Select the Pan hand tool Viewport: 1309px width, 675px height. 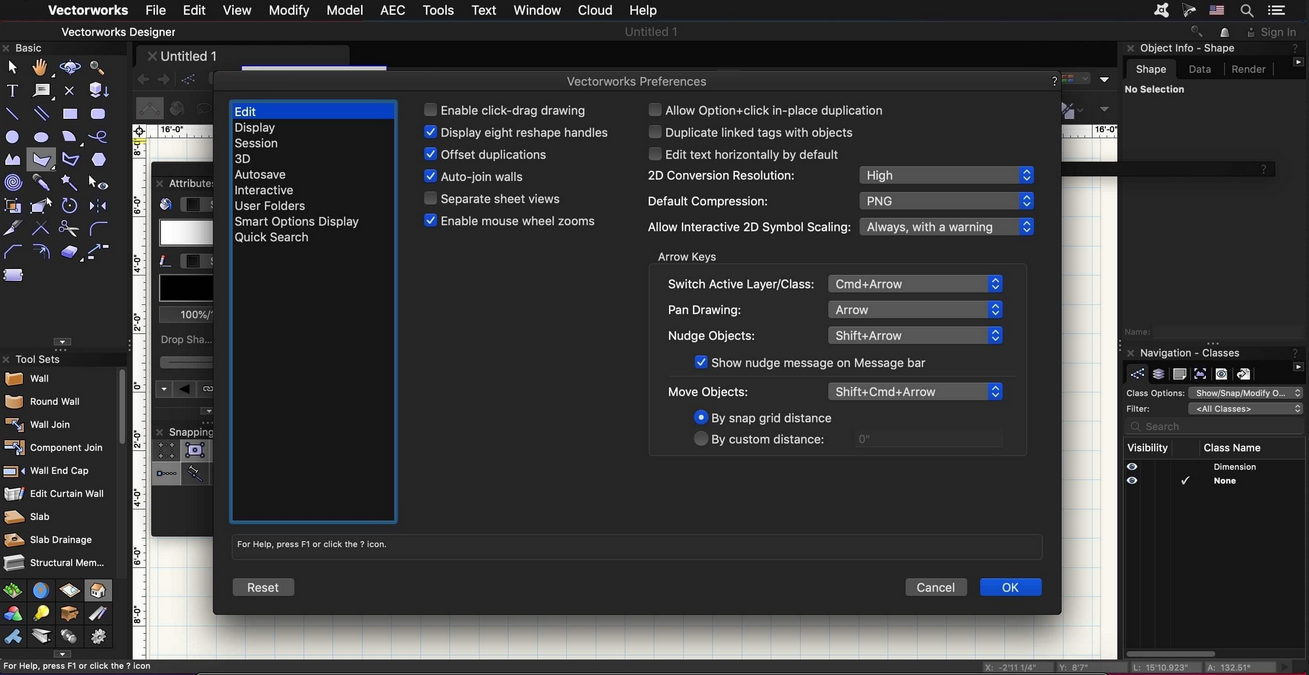point(41,68)
